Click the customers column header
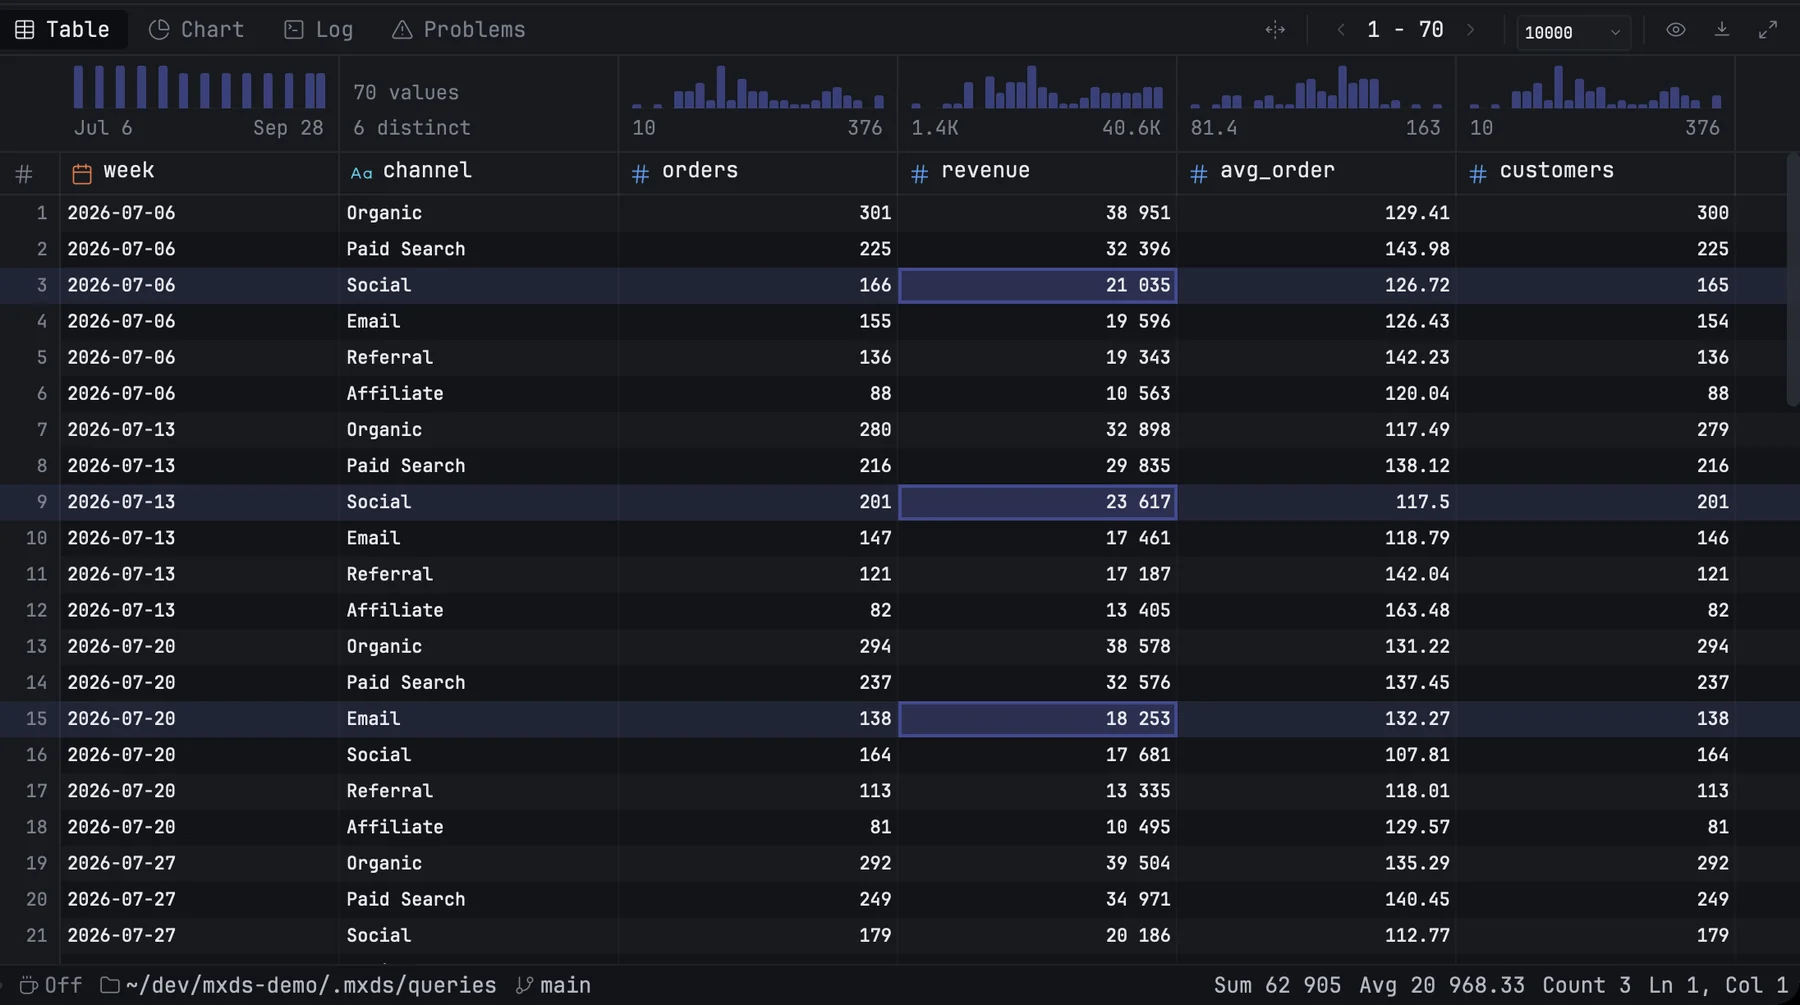This screenshot has width=1800, height=1005. [1595, 172]
